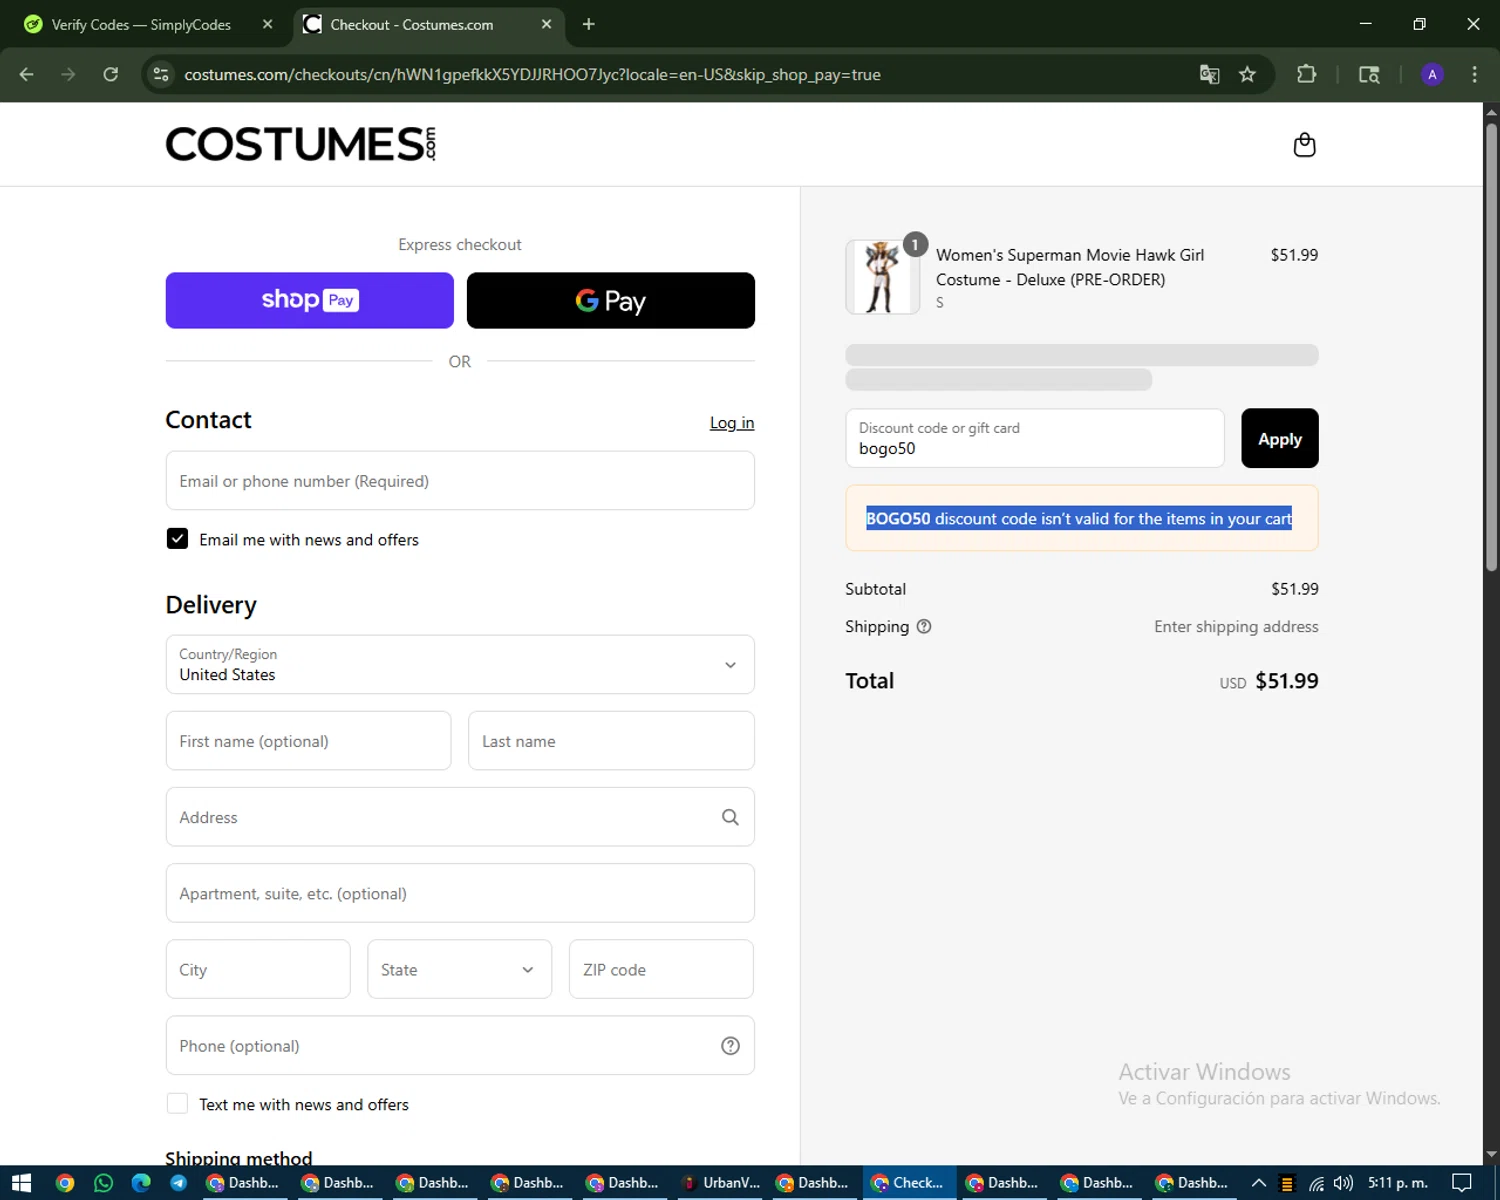The width and height of the screenshot is (1500, 1200).
Task: Show hidden system tray icons
Action: pos(1259,1183)
